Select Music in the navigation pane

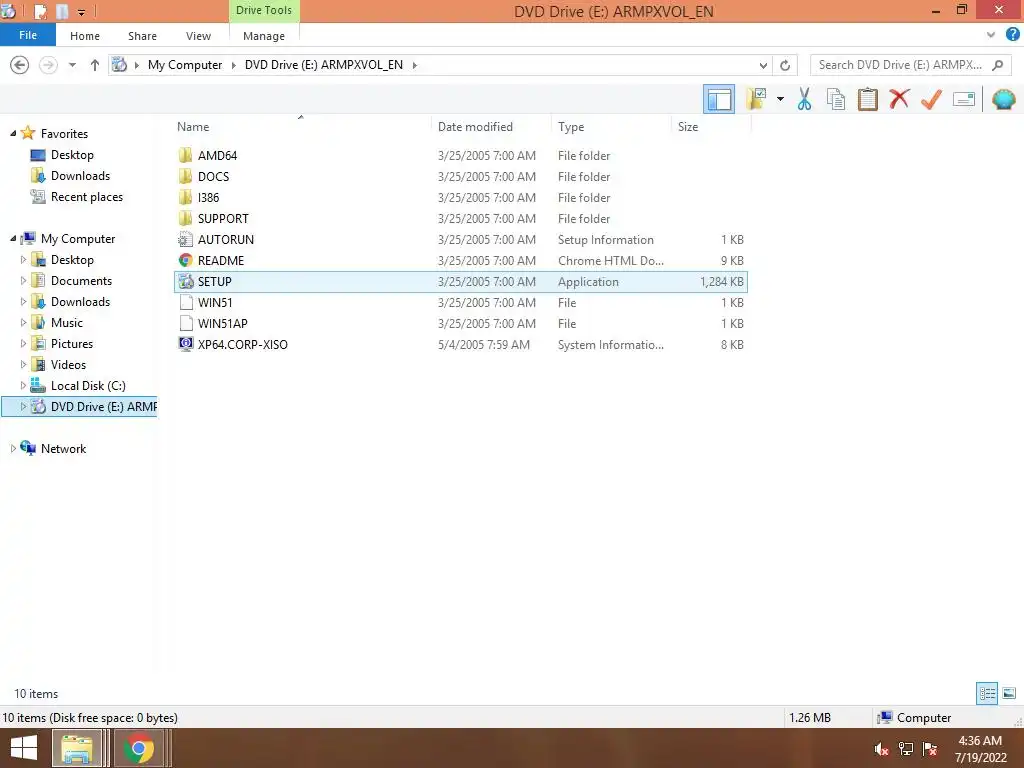[x=67, y=323]
